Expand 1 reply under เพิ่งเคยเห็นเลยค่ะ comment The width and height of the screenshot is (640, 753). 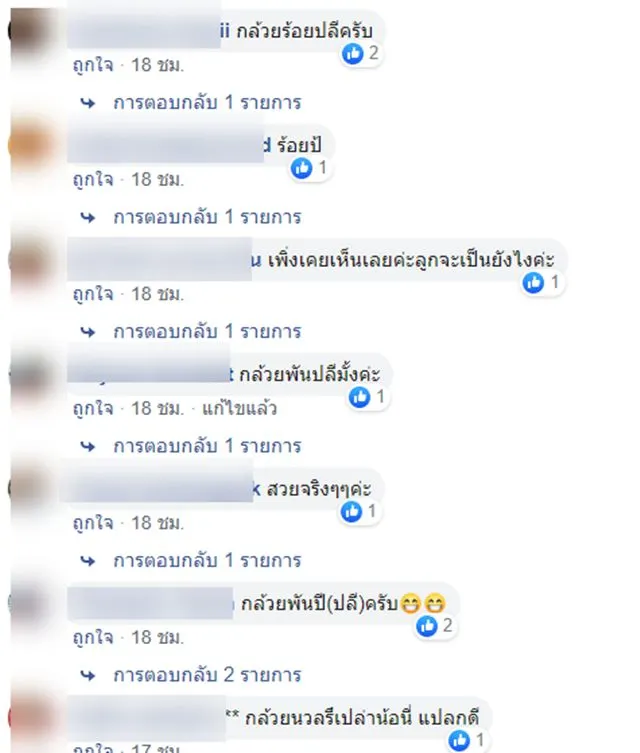coord(207,332)
